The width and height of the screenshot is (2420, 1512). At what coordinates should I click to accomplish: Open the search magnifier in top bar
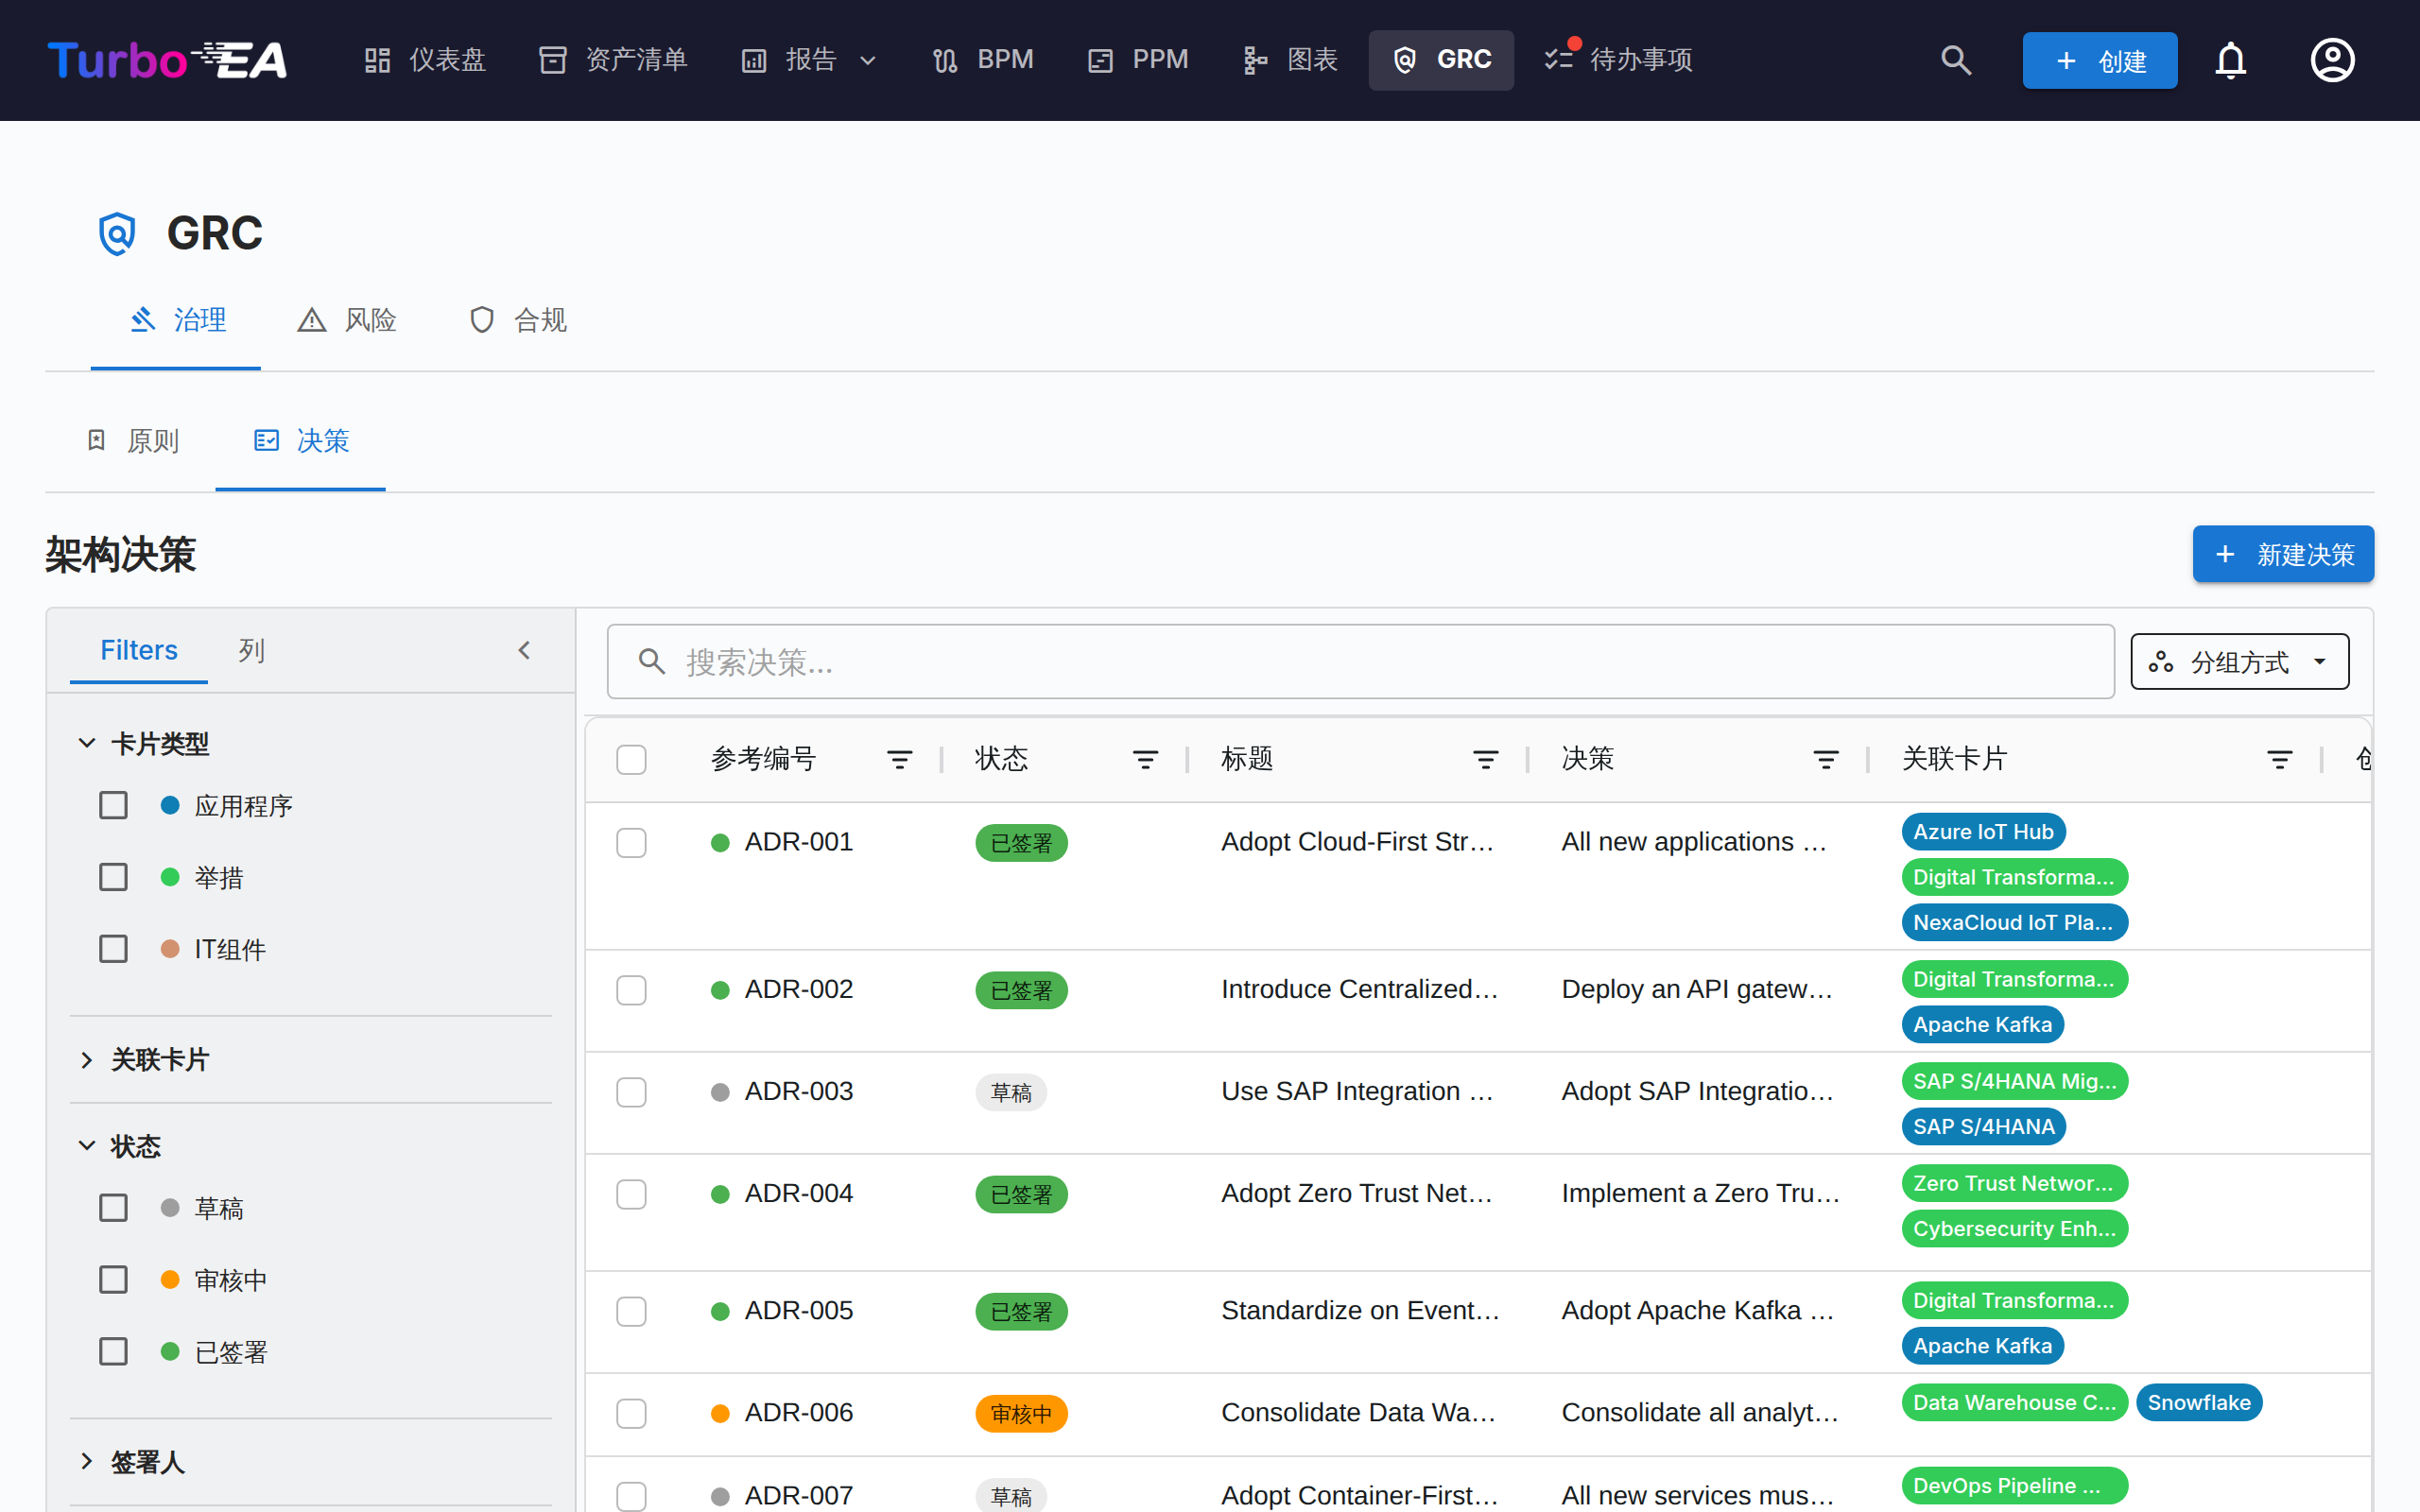point(1956,60)
